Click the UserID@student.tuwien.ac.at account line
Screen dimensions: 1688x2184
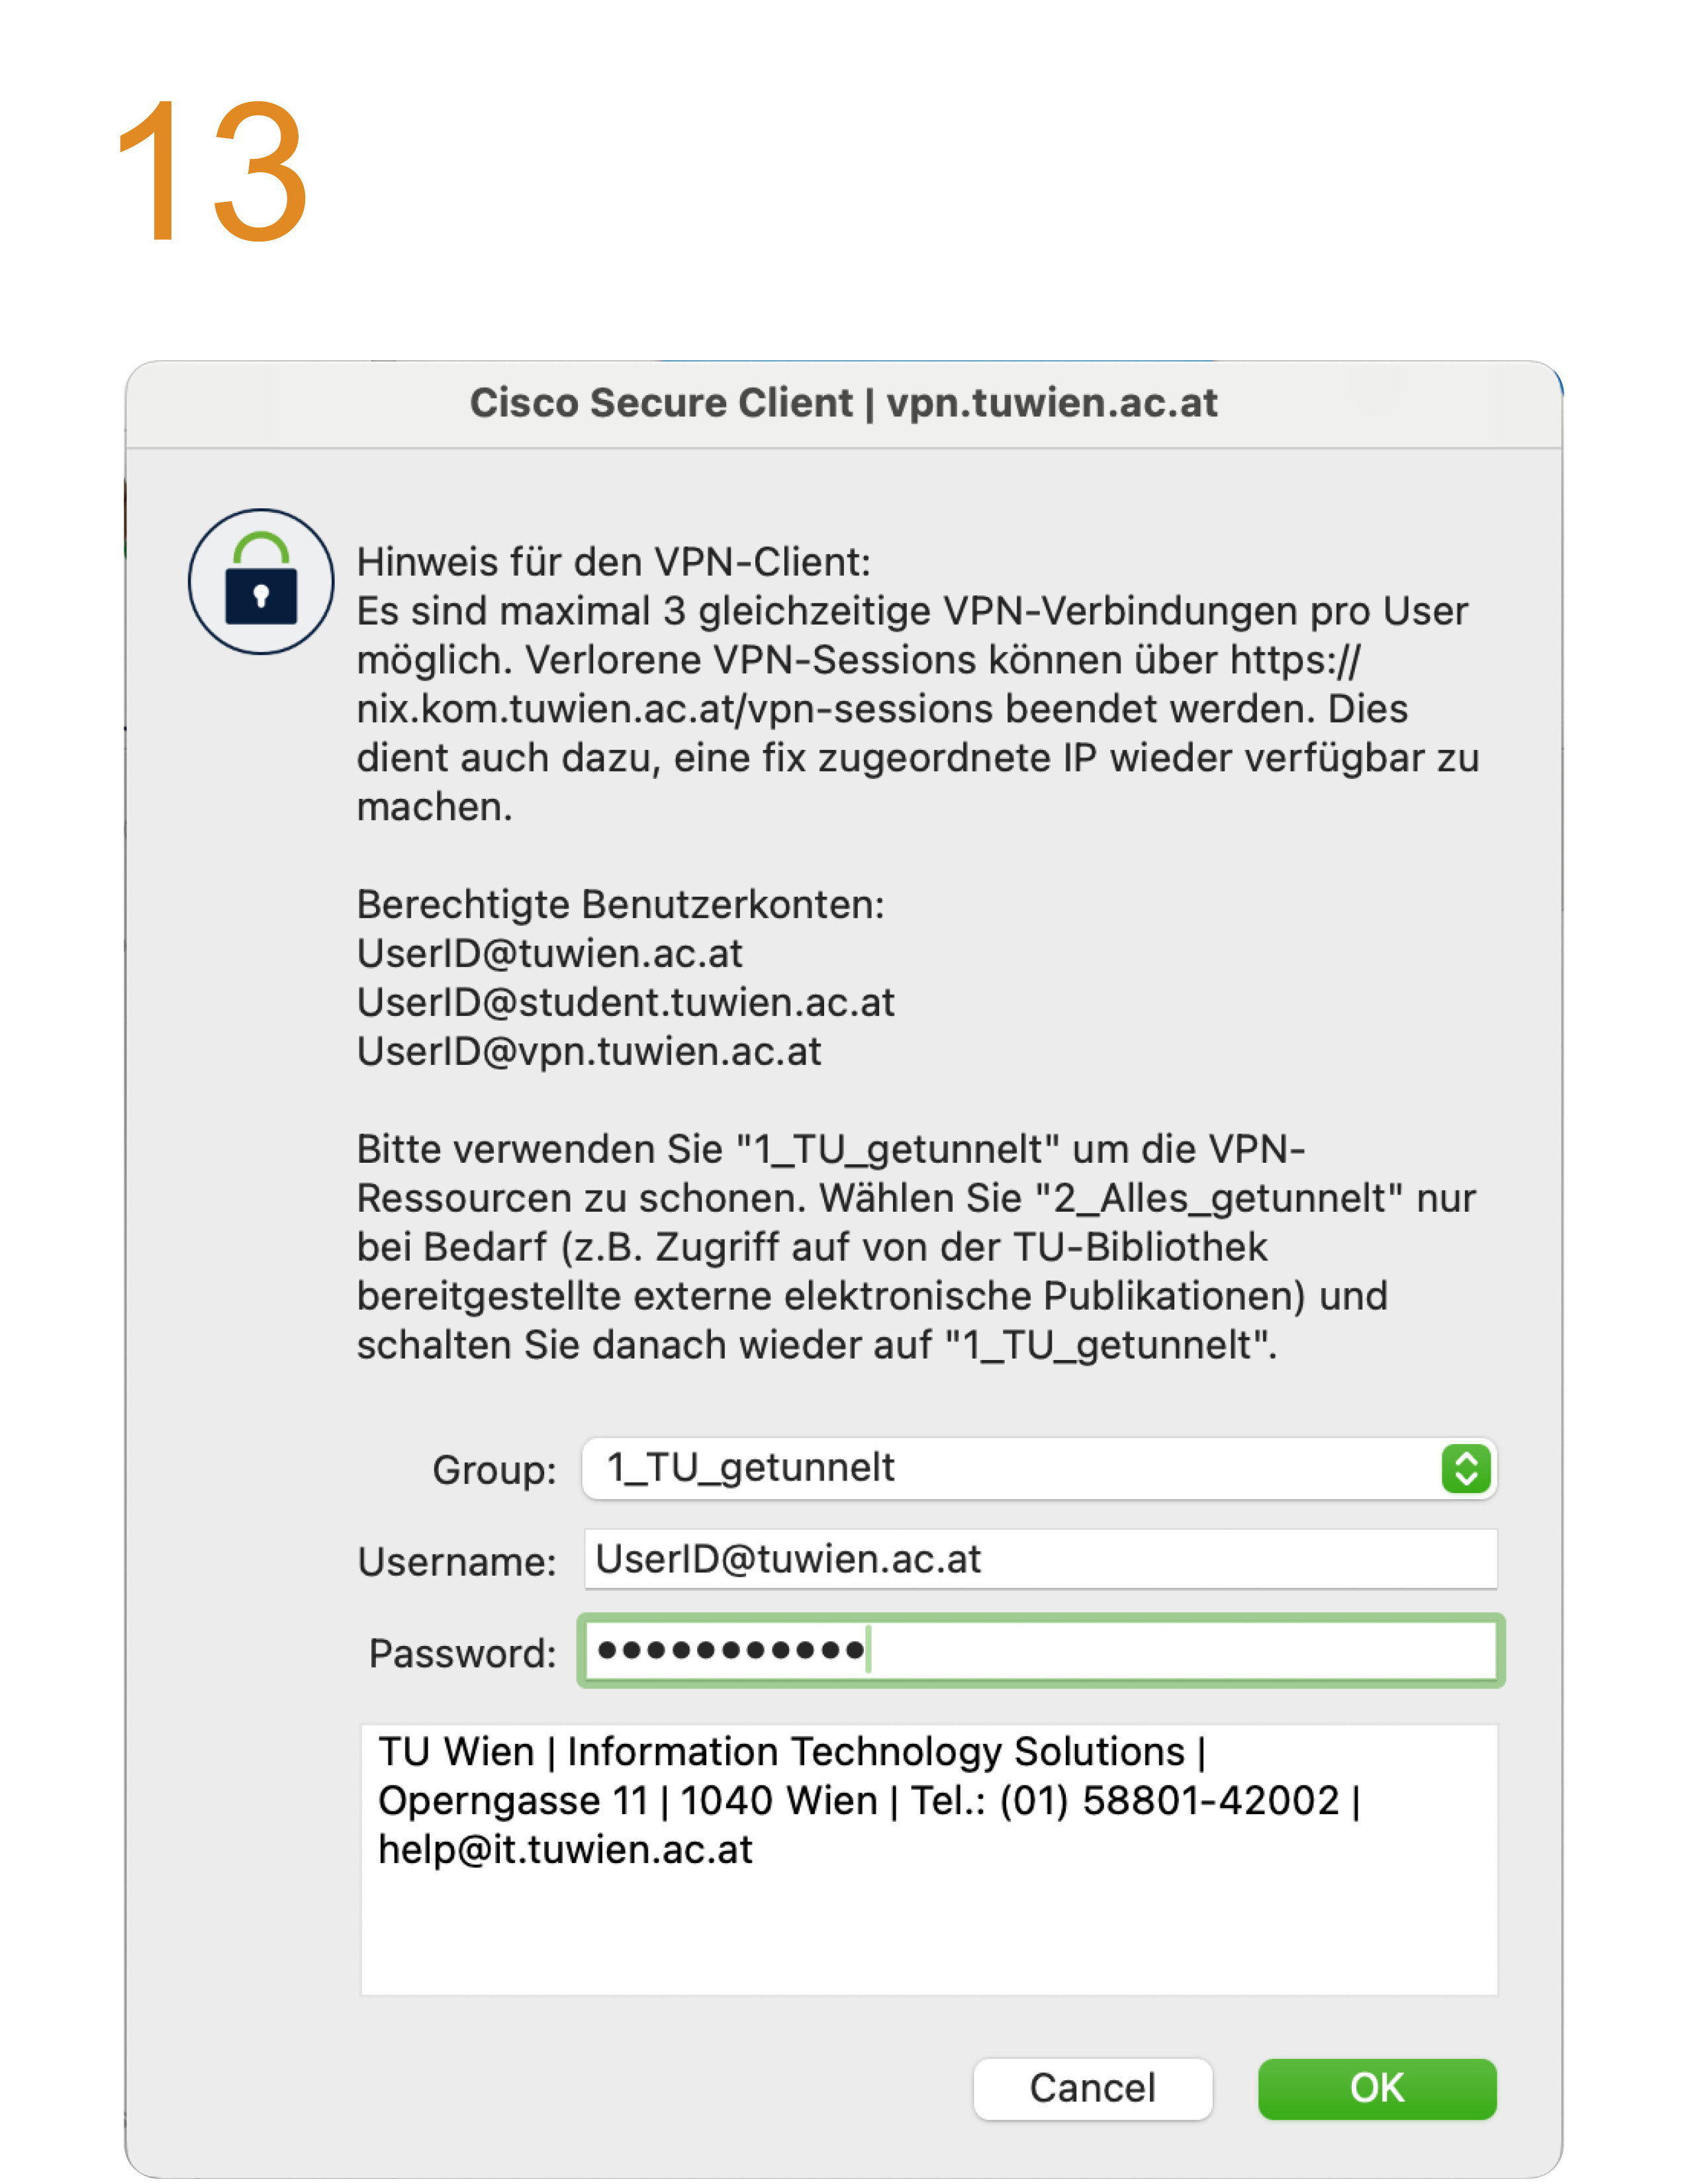[x=626, y=1003]
